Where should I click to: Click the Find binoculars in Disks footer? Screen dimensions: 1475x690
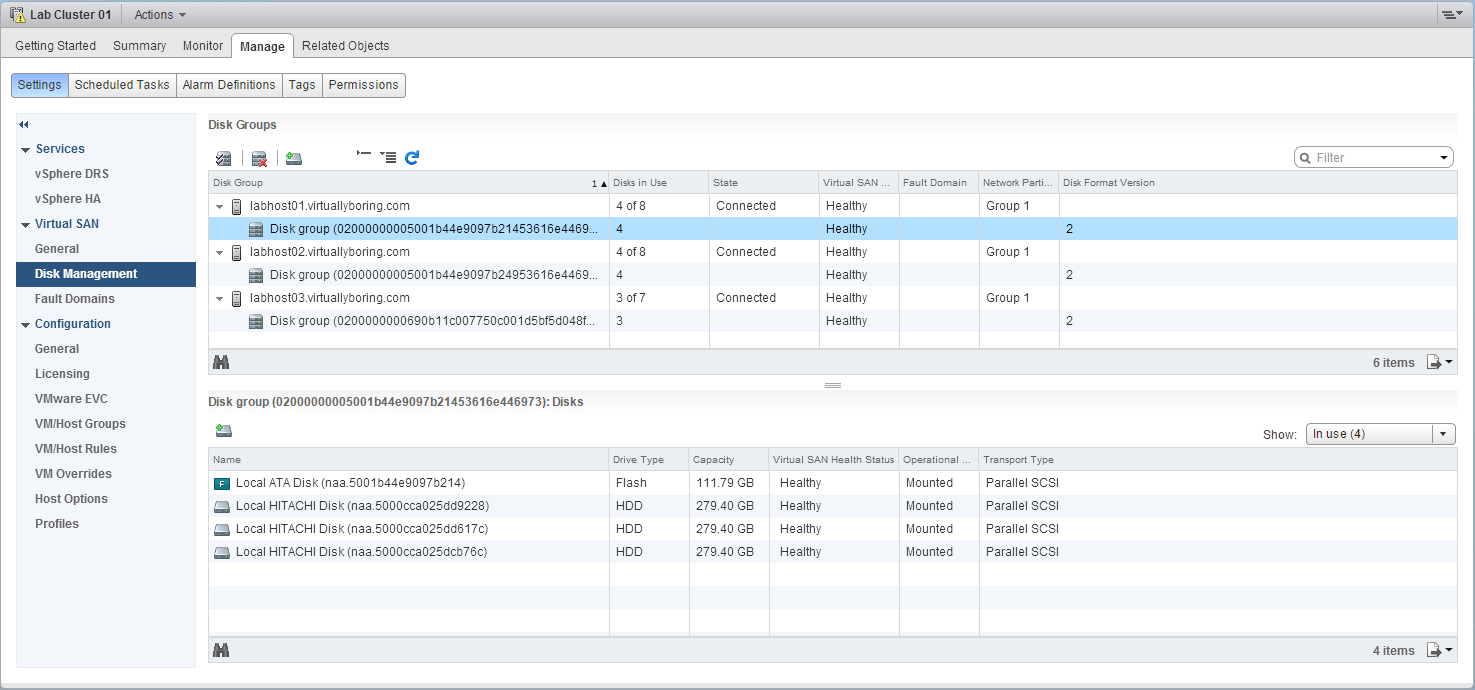pyautogui.click(x=221, y=650)
